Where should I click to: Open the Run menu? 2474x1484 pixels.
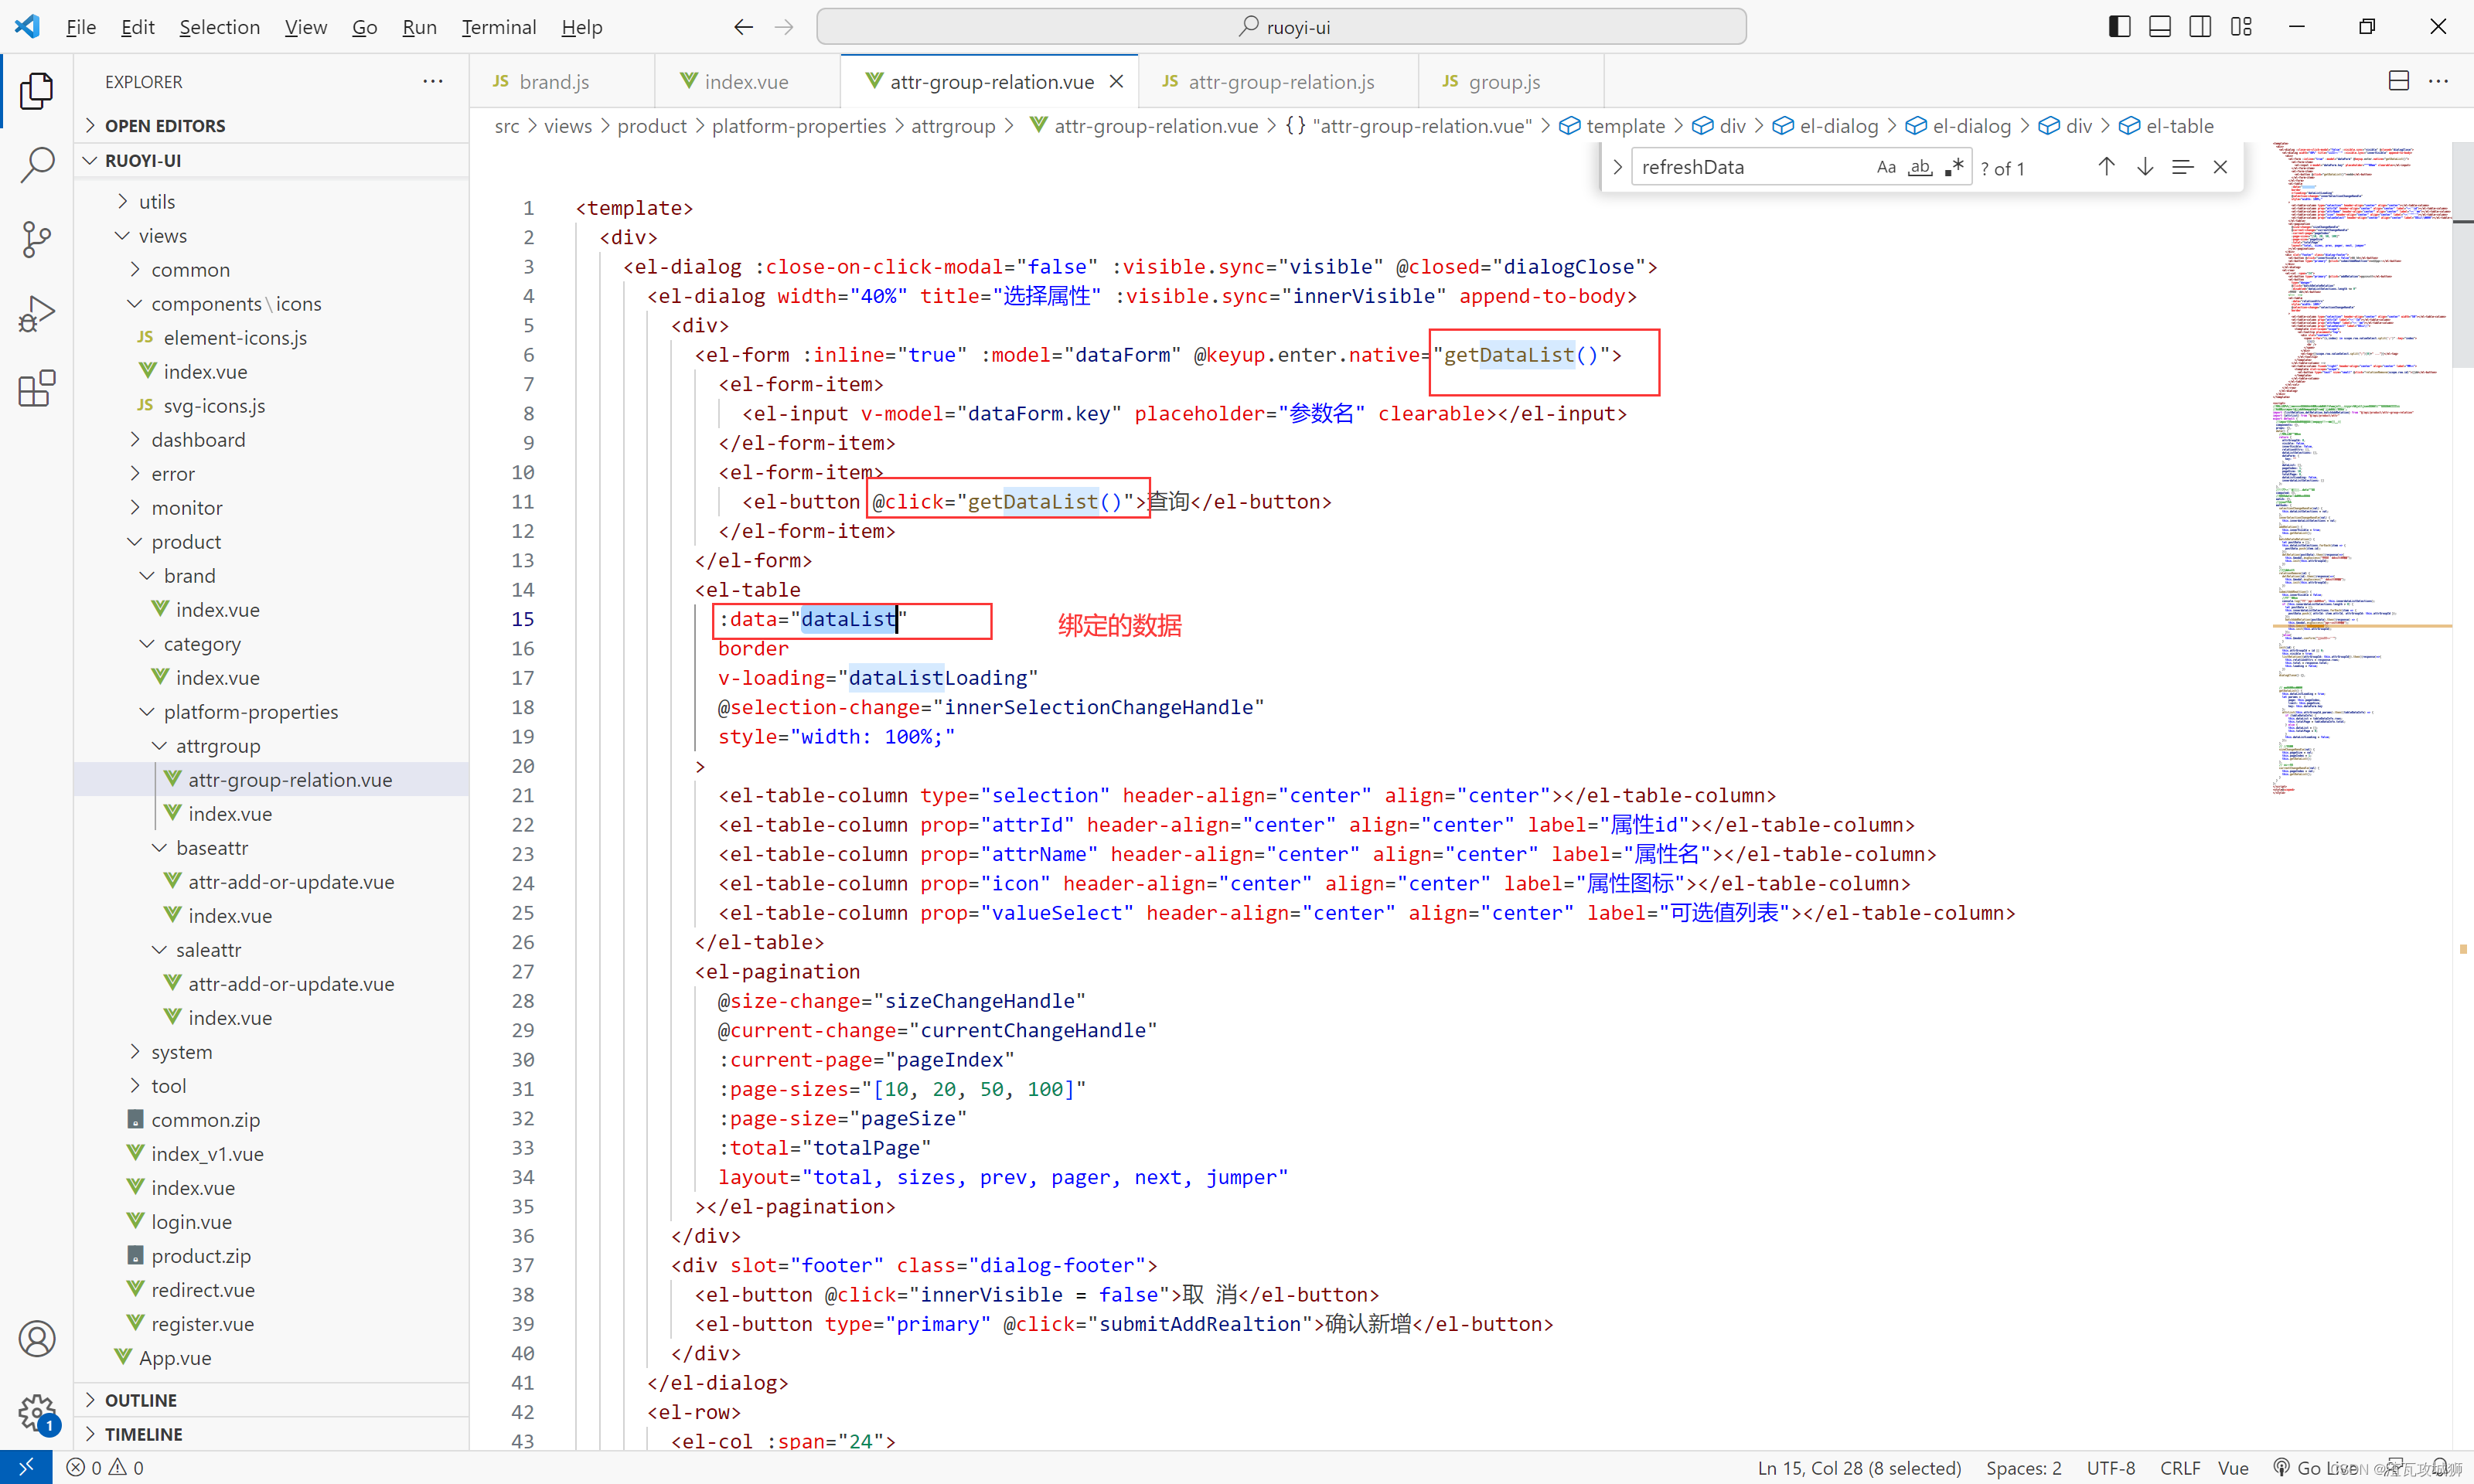tap(419, 27)
